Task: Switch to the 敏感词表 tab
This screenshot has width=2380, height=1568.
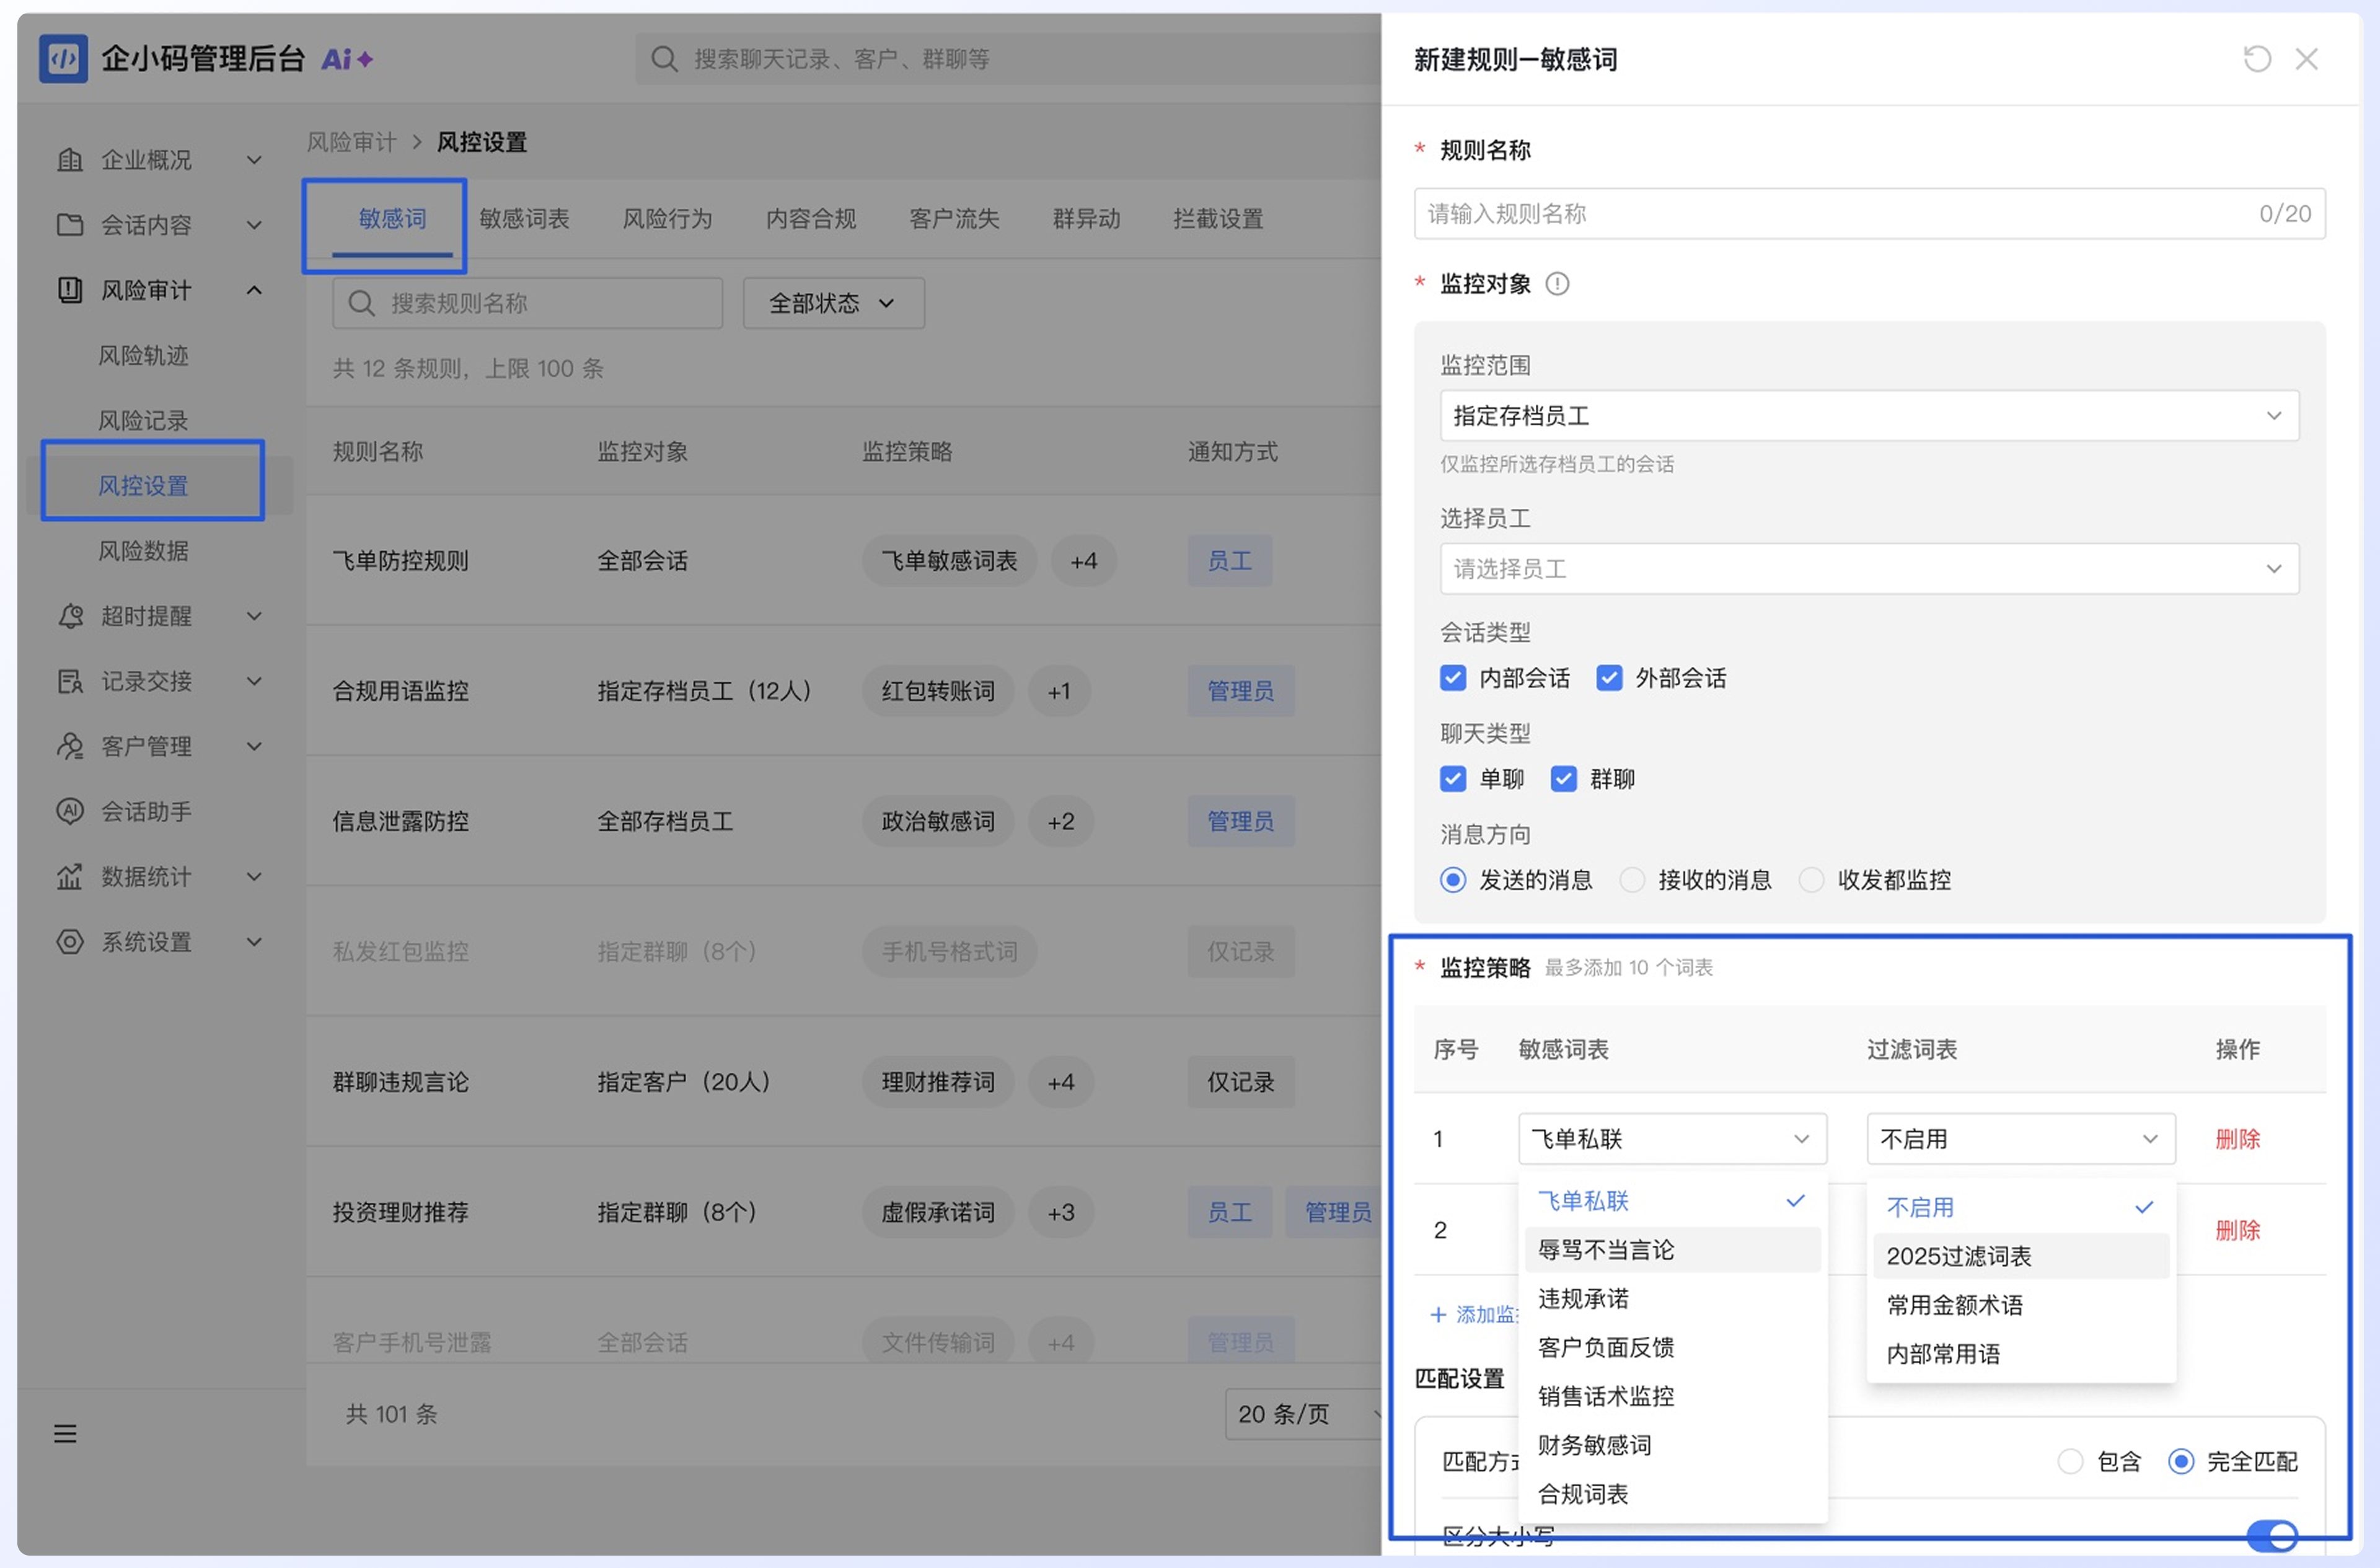Action: pyautogui.click(x=524, y=219)
